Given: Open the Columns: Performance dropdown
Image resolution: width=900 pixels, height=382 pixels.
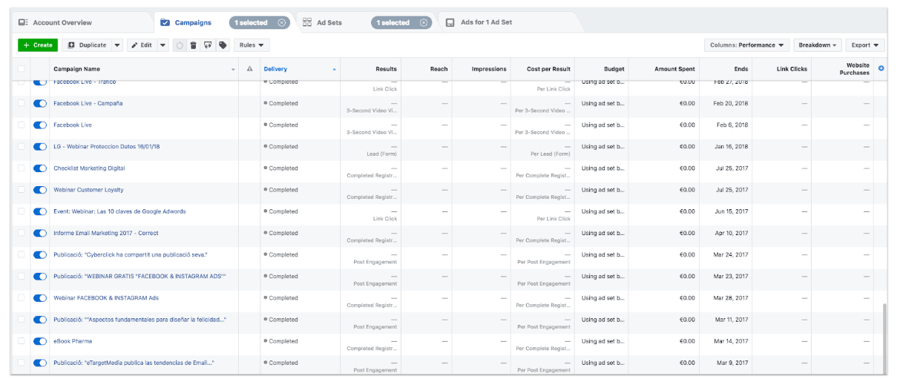Looking at the screenshot, I should (x=747, y=45).
